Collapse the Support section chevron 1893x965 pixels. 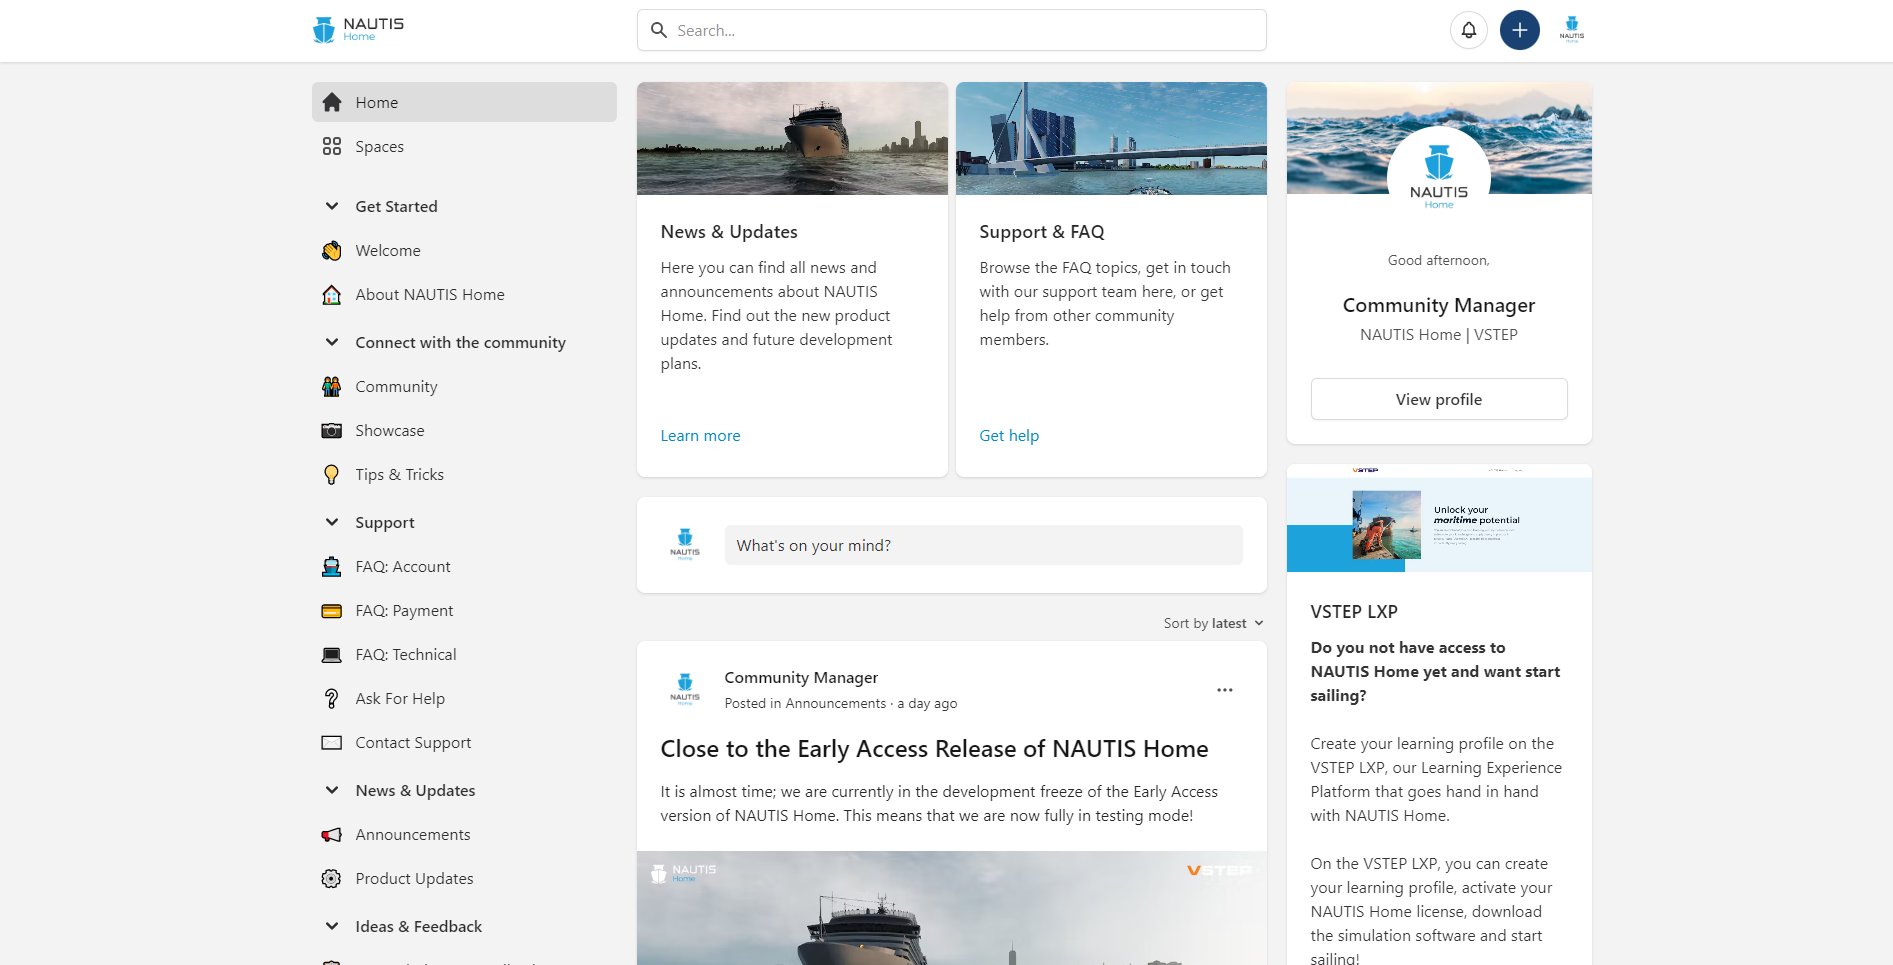[332, 522]
